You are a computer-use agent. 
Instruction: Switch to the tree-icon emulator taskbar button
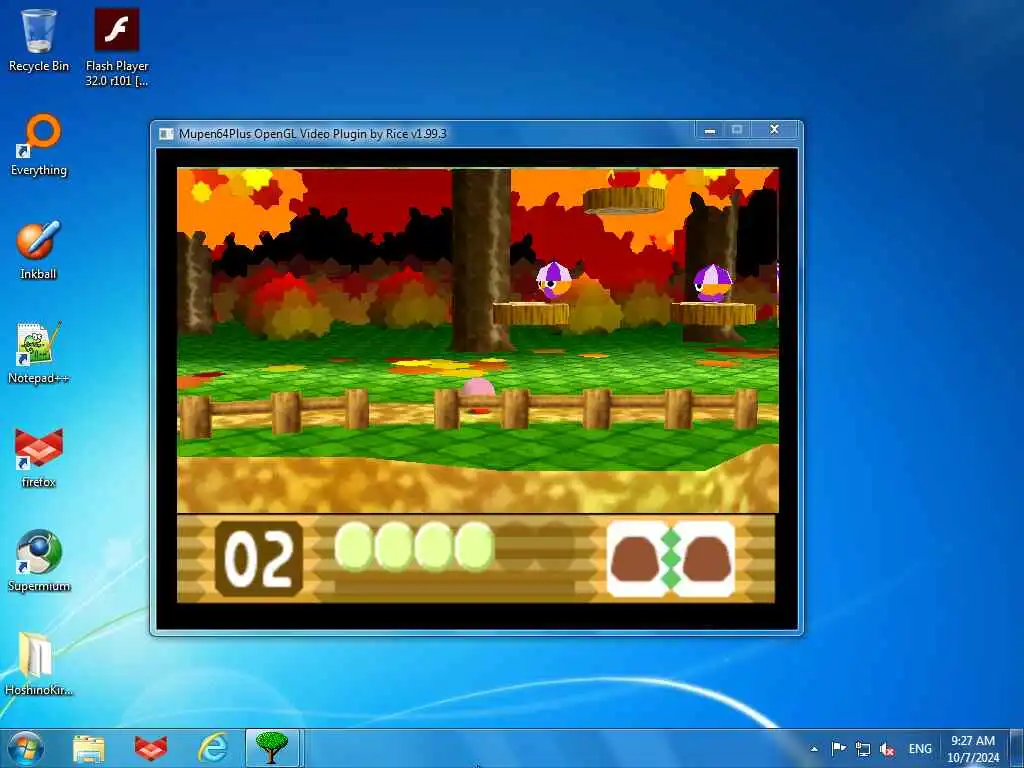tap(272, 748)
